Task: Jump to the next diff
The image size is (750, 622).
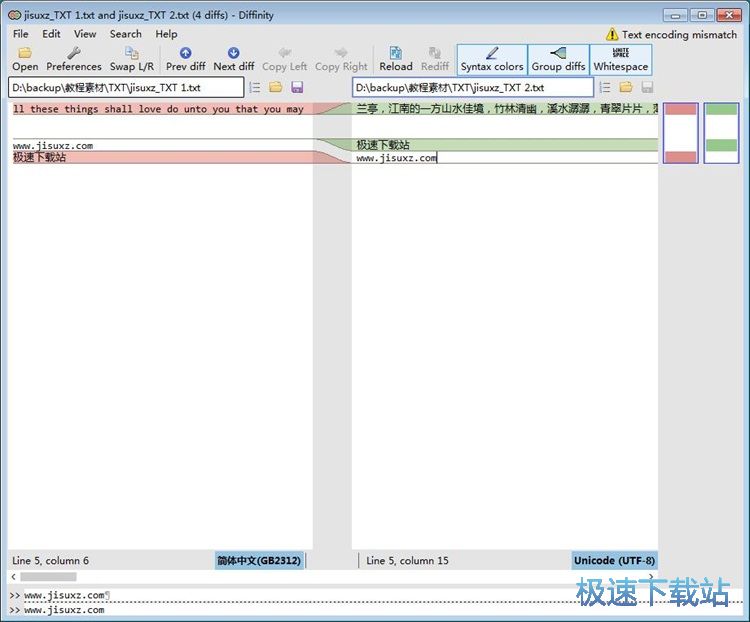Action: [x=233, y=59]
